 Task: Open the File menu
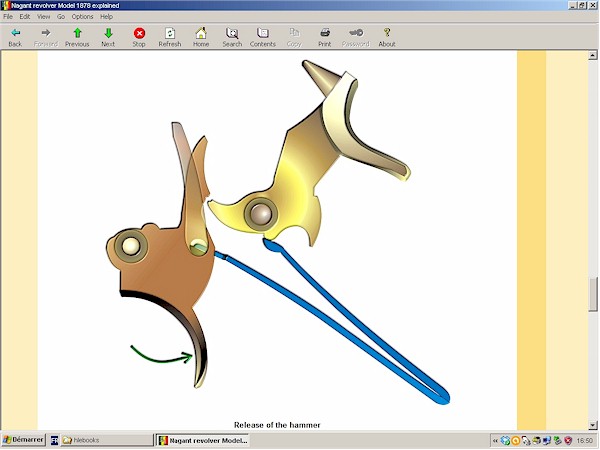(8, 16)
